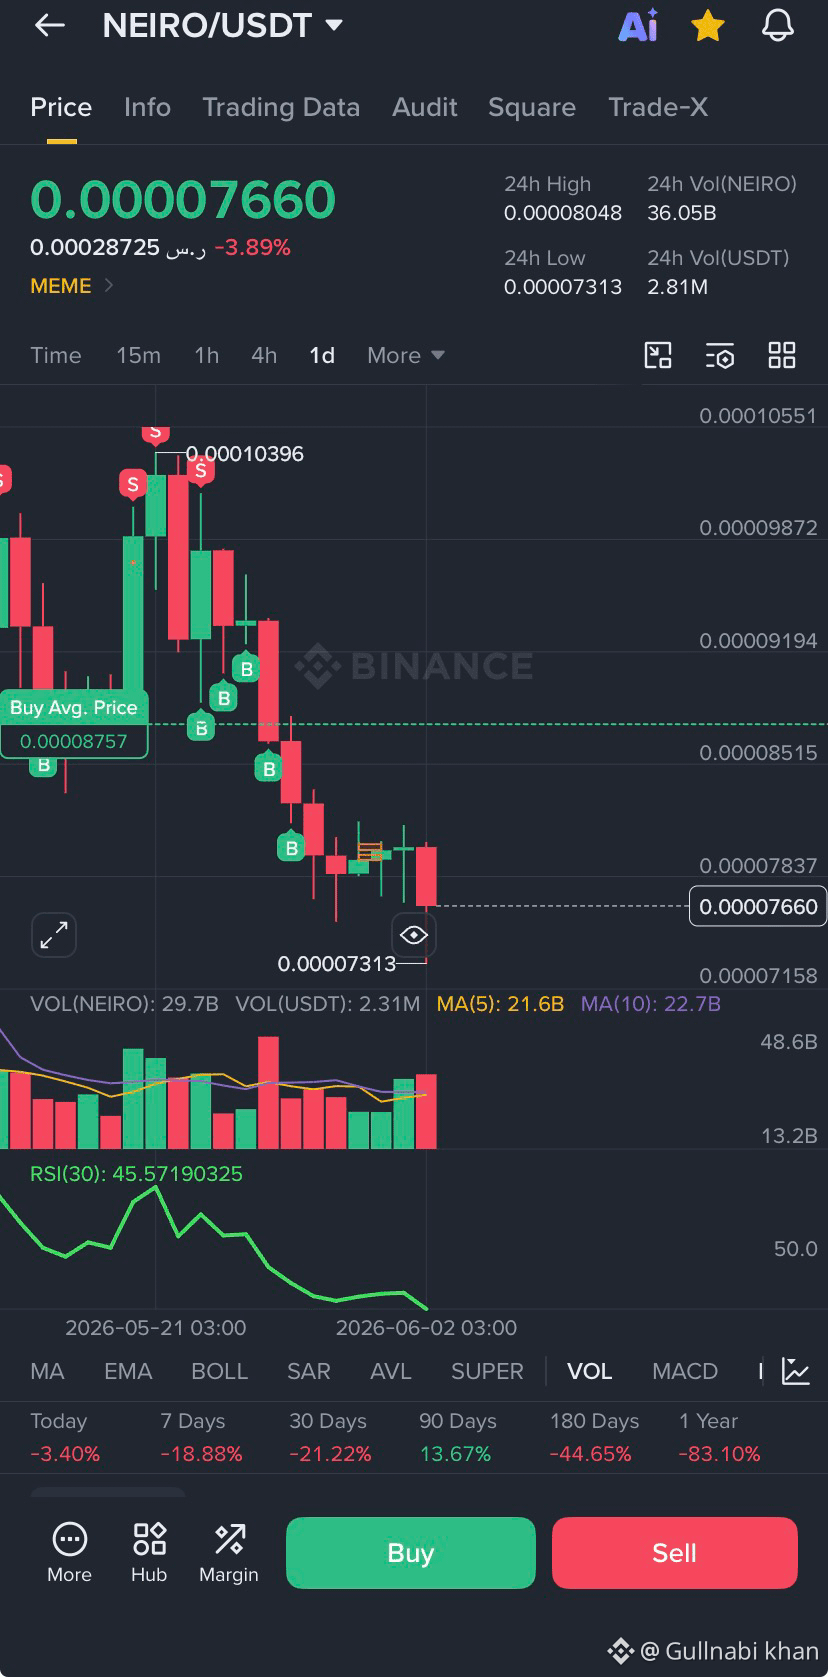The height and width of the screenshot is (1677, 828).
Task: Tap the 1 Year -83.10% performance
Action: coord(720,1437)
